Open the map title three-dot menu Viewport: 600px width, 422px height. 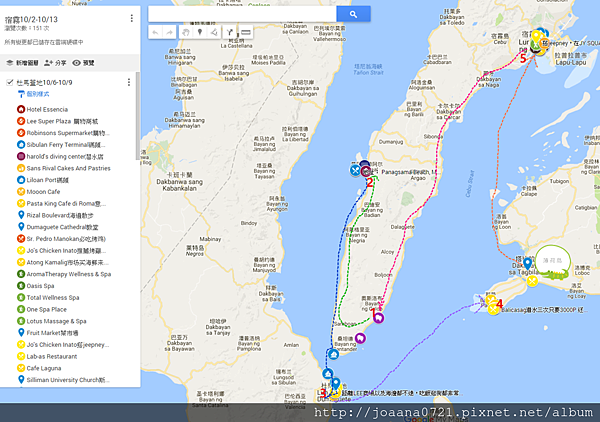pos(132,18)
